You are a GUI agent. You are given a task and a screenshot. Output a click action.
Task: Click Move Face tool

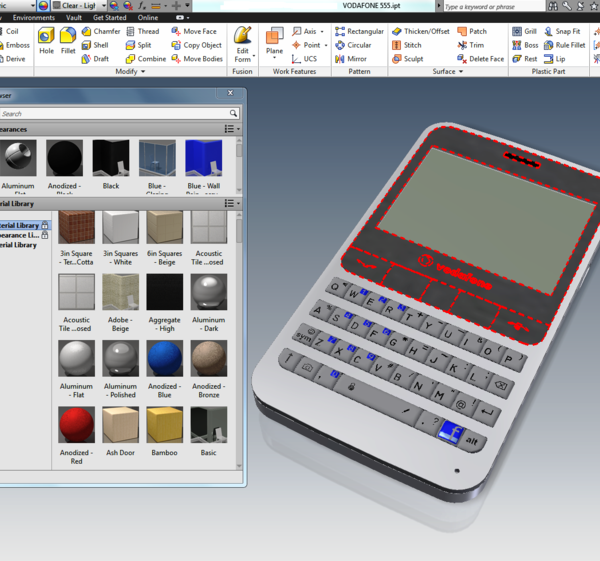click(x=194, y=31)
